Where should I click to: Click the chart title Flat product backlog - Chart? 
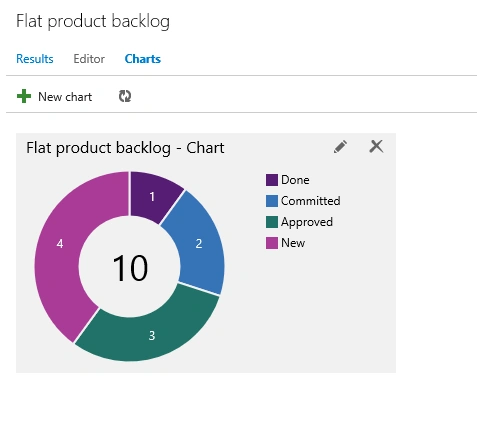pyautogui.click(x=125, y=148)
